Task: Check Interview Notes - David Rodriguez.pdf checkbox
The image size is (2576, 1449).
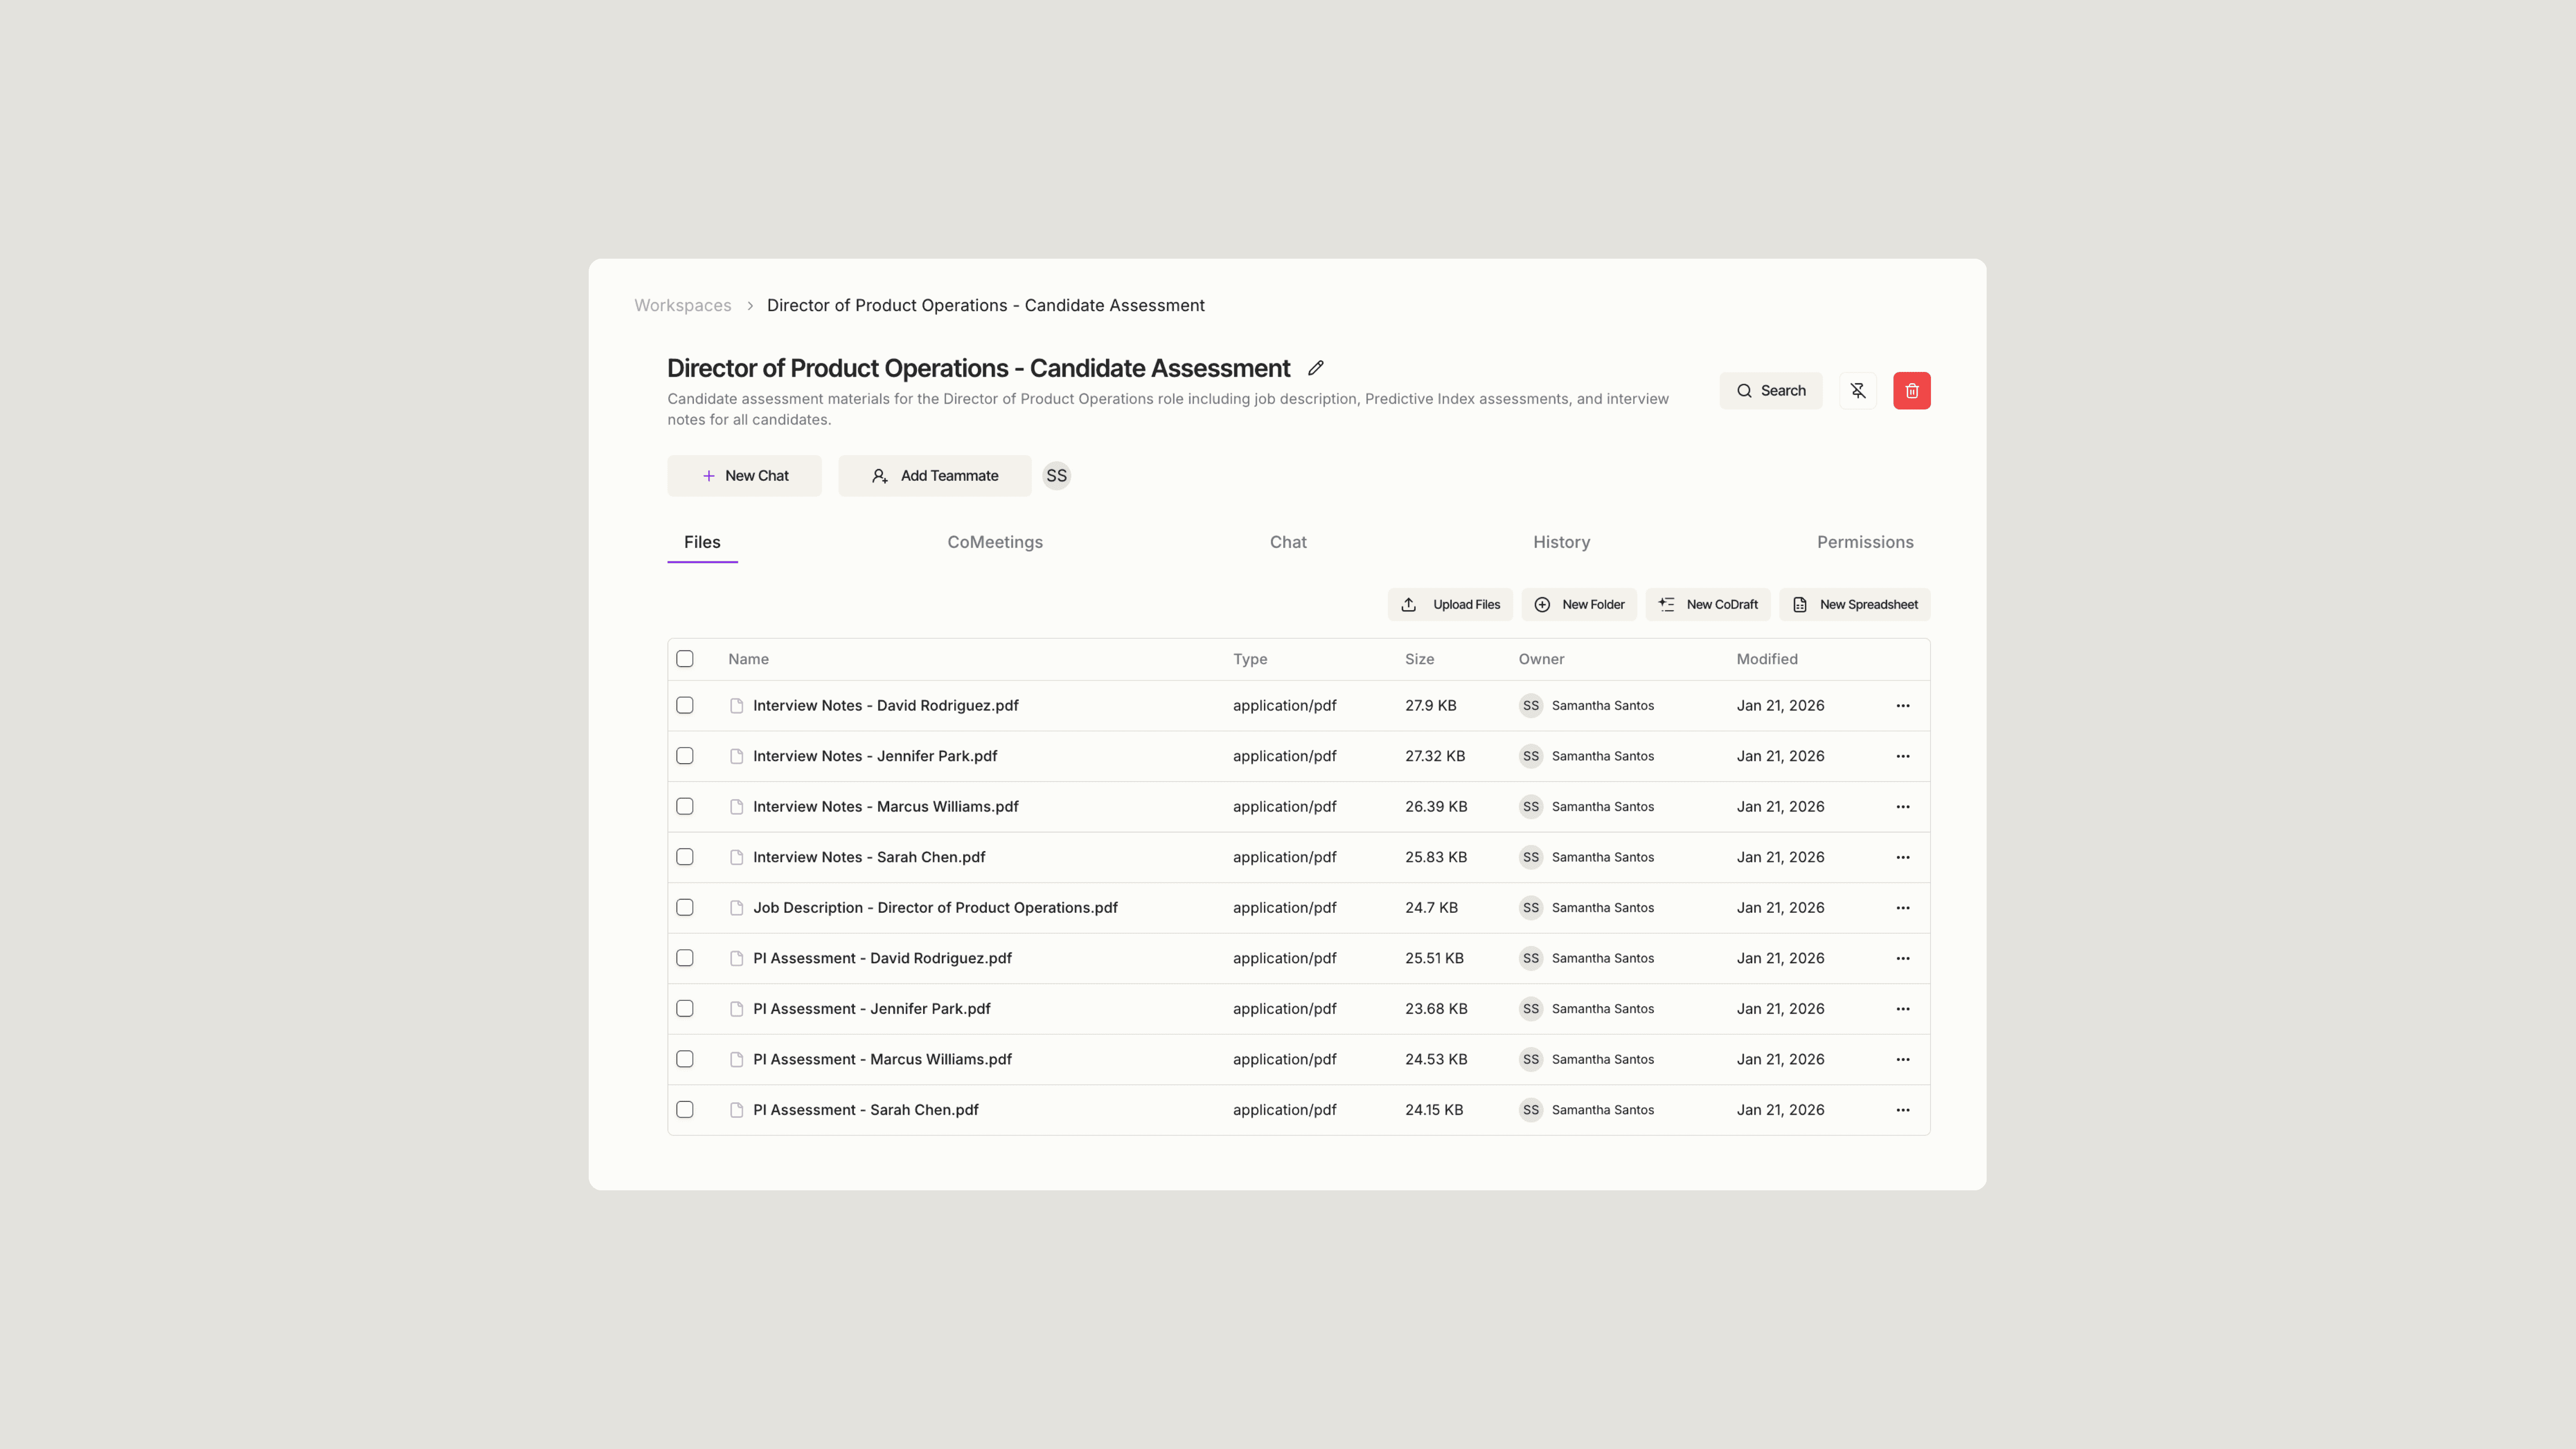Action: pyautogui.click(x=685, y=706)
